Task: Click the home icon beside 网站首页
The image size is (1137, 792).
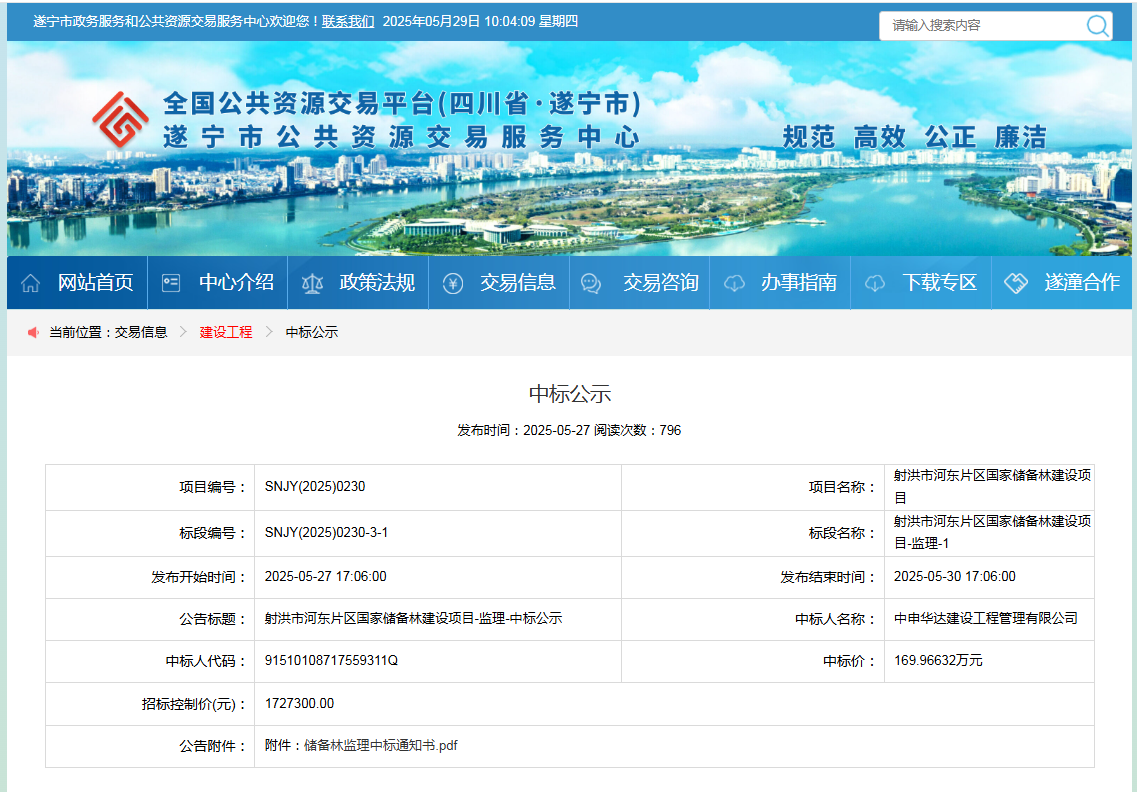Action: tap(30, 284)
